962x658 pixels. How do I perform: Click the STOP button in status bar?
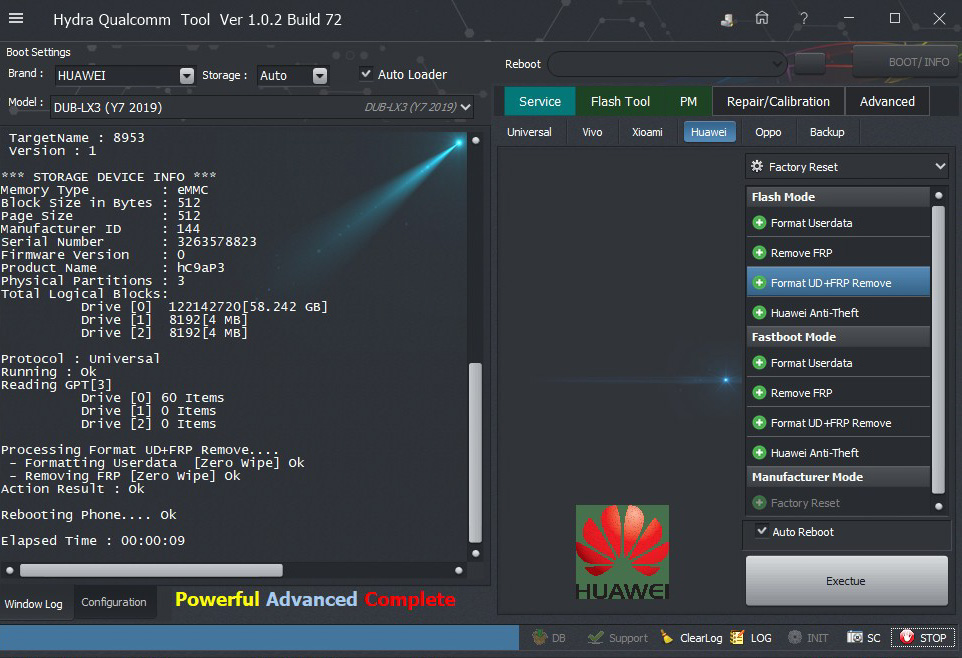click(x=923, y=638)
